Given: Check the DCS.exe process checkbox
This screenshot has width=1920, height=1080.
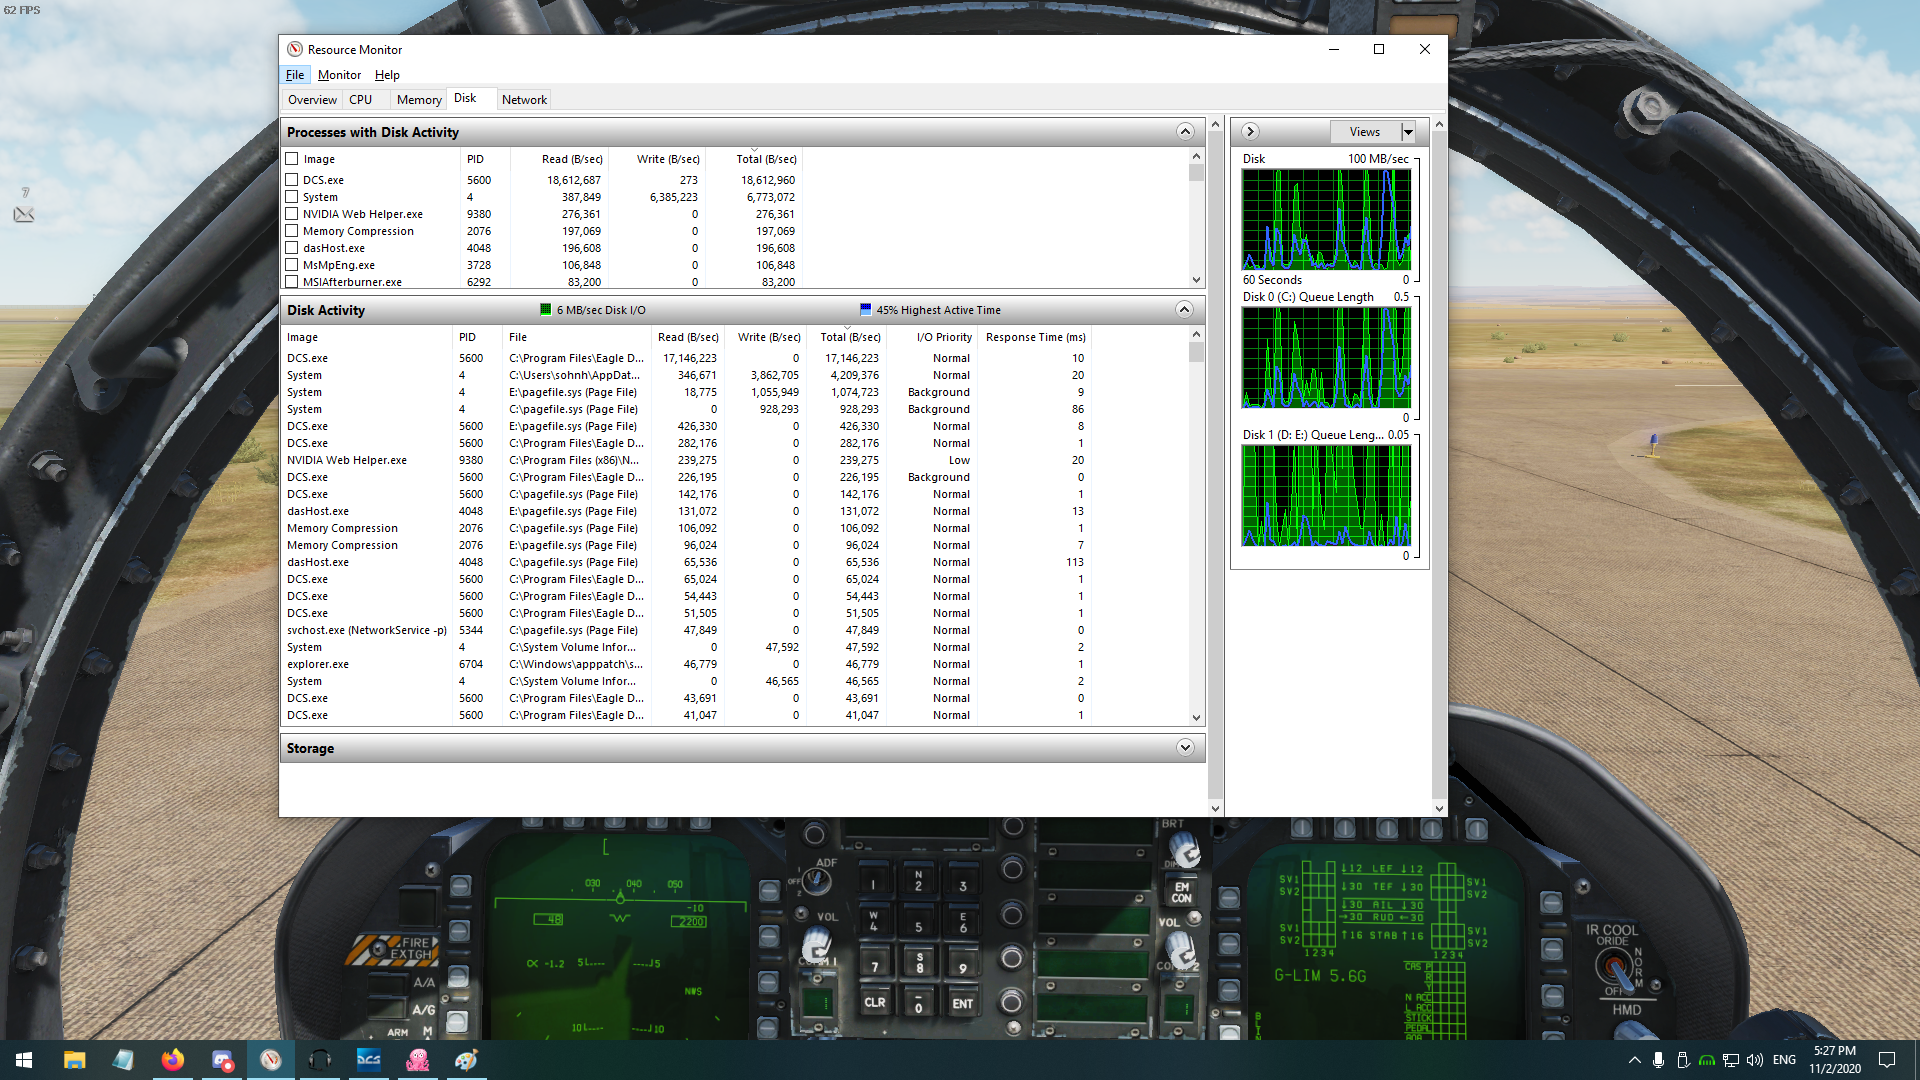Looking at the screenshot, I should pyautogui.click(x=292, y=180).
